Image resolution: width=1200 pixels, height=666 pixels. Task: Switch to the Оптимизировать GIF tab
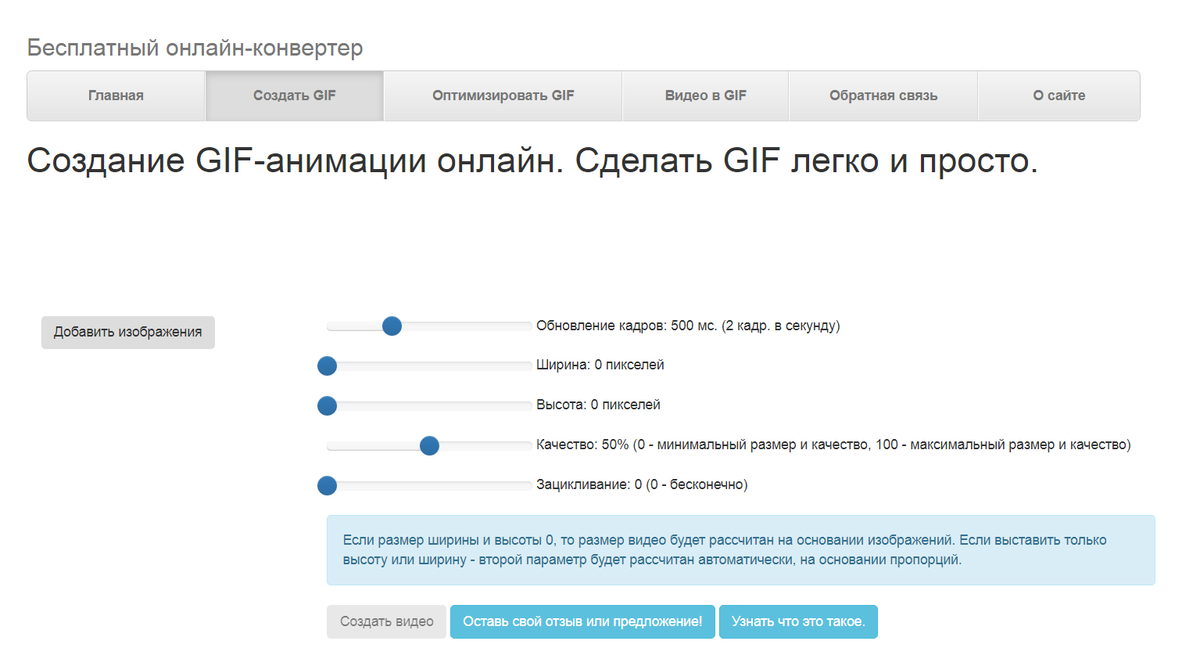(502, 95)
